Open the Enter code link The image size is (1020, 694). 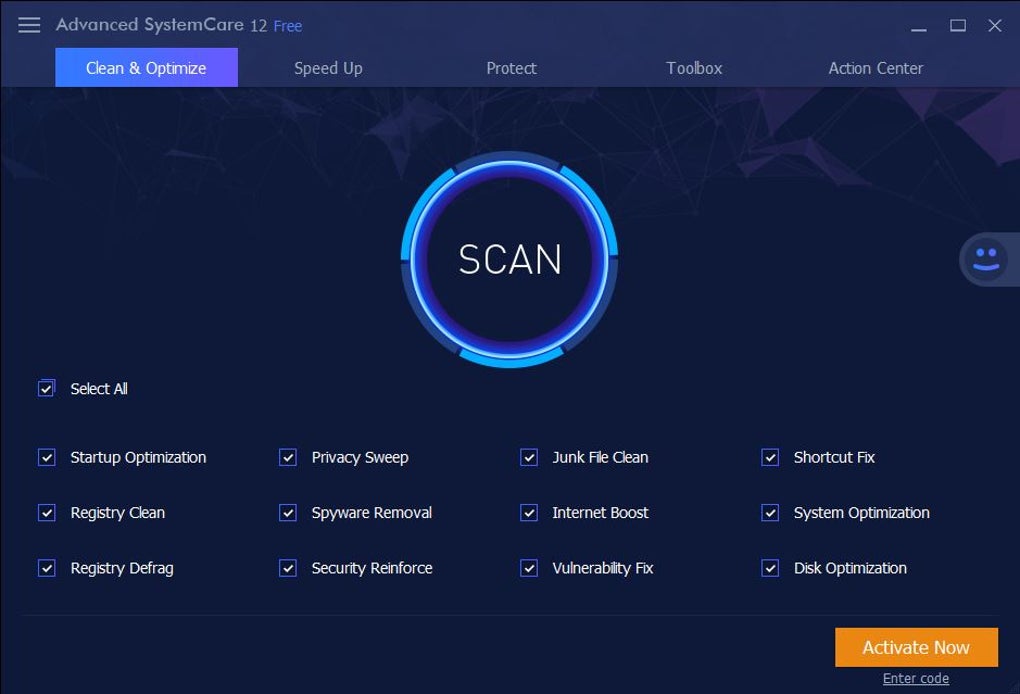[x=916, y=678]
